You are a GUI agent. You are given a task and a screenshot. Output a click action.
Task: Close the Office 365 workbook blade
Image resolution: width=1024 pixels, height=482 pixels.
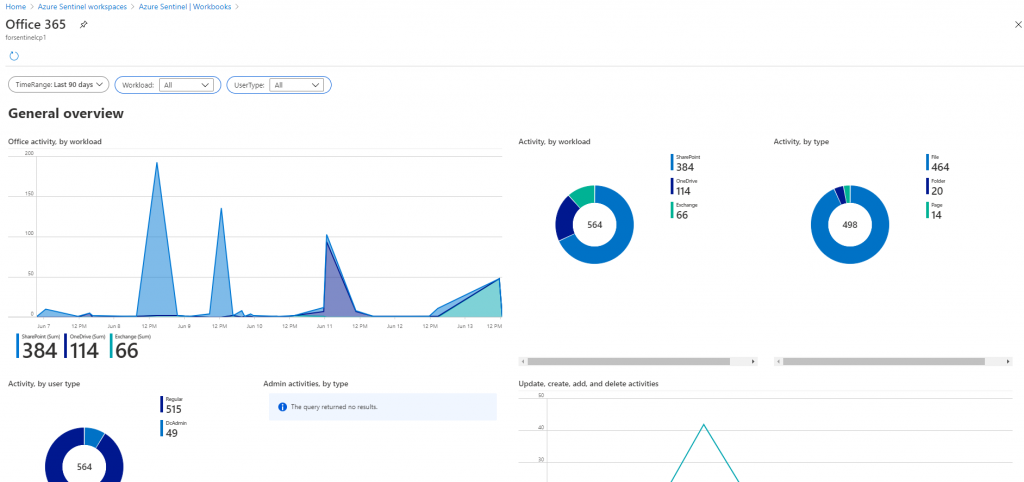tap(1017, 25)
